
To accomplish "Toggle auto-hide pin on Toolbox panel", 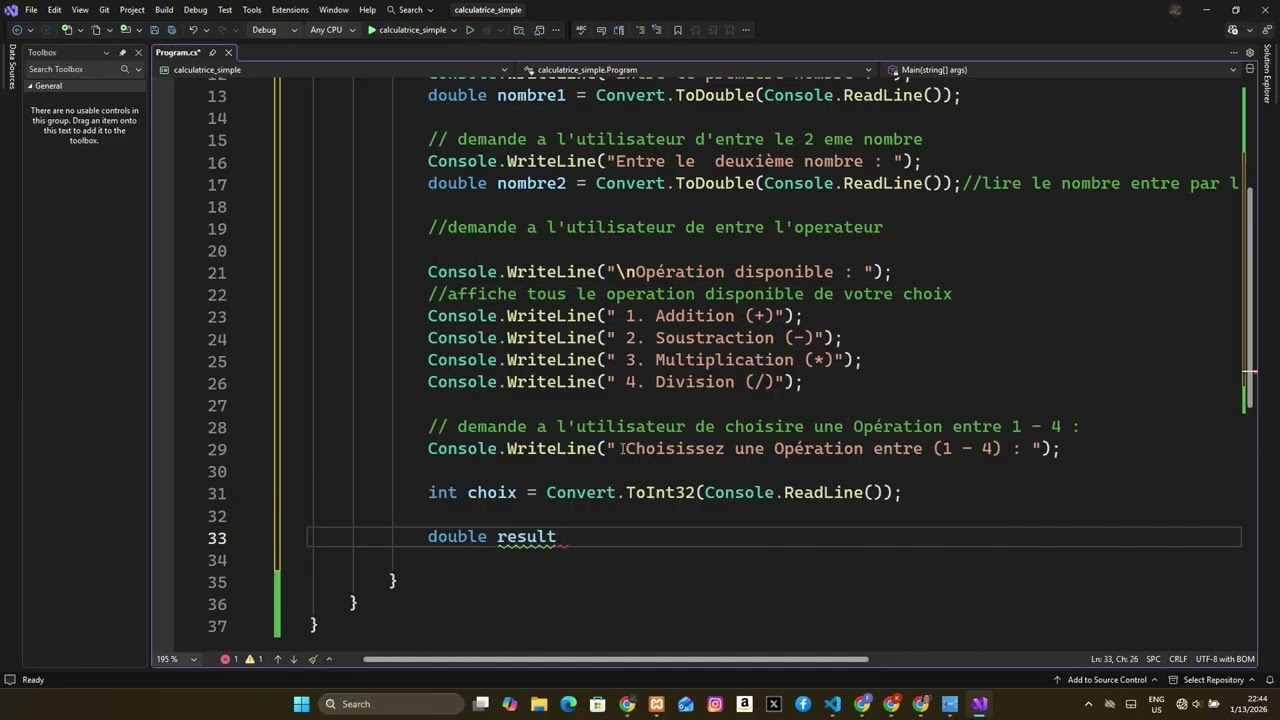I will (122, 52).
